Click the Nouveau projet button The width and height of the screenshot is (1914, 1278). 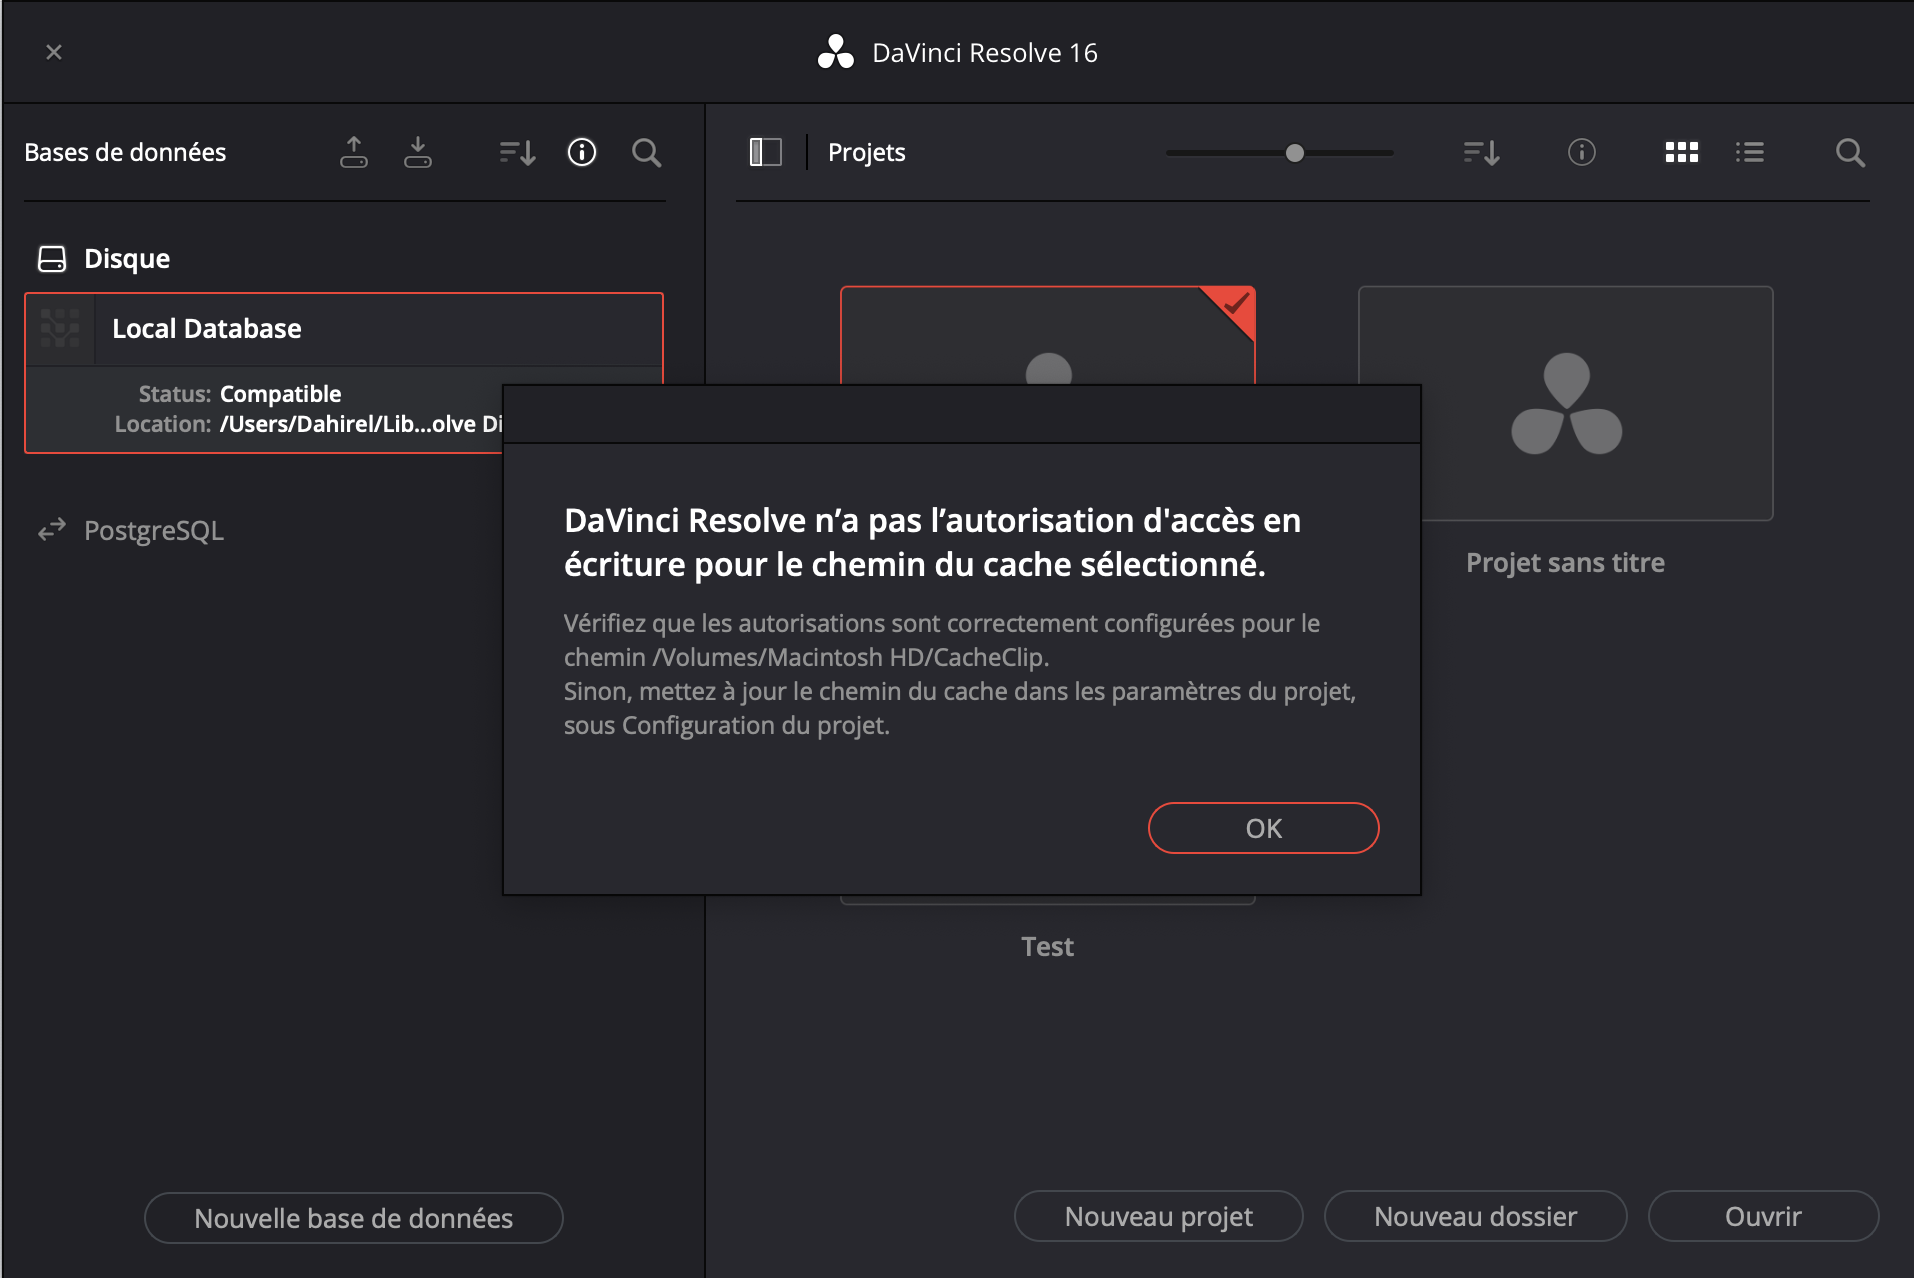(x=1158, y=1216)
